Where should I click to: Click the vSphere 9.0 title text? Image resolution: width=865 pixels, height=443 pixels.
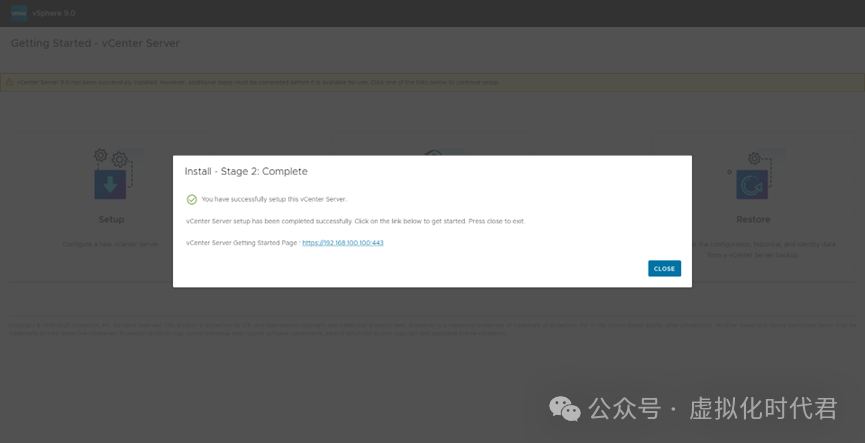(55, 13)
